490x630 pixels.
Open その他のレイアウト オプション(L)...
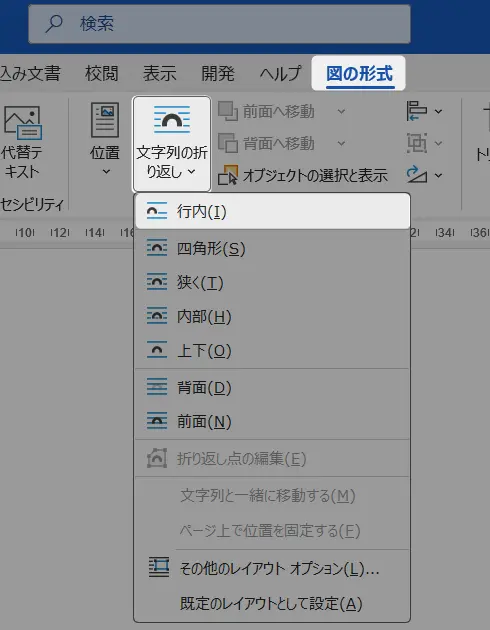point(273,569)
